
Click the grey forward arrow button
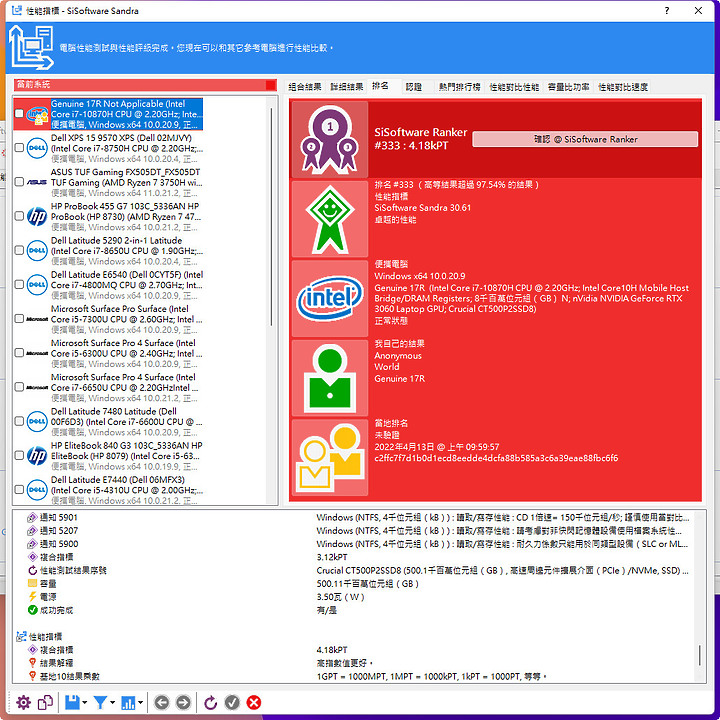183,702
